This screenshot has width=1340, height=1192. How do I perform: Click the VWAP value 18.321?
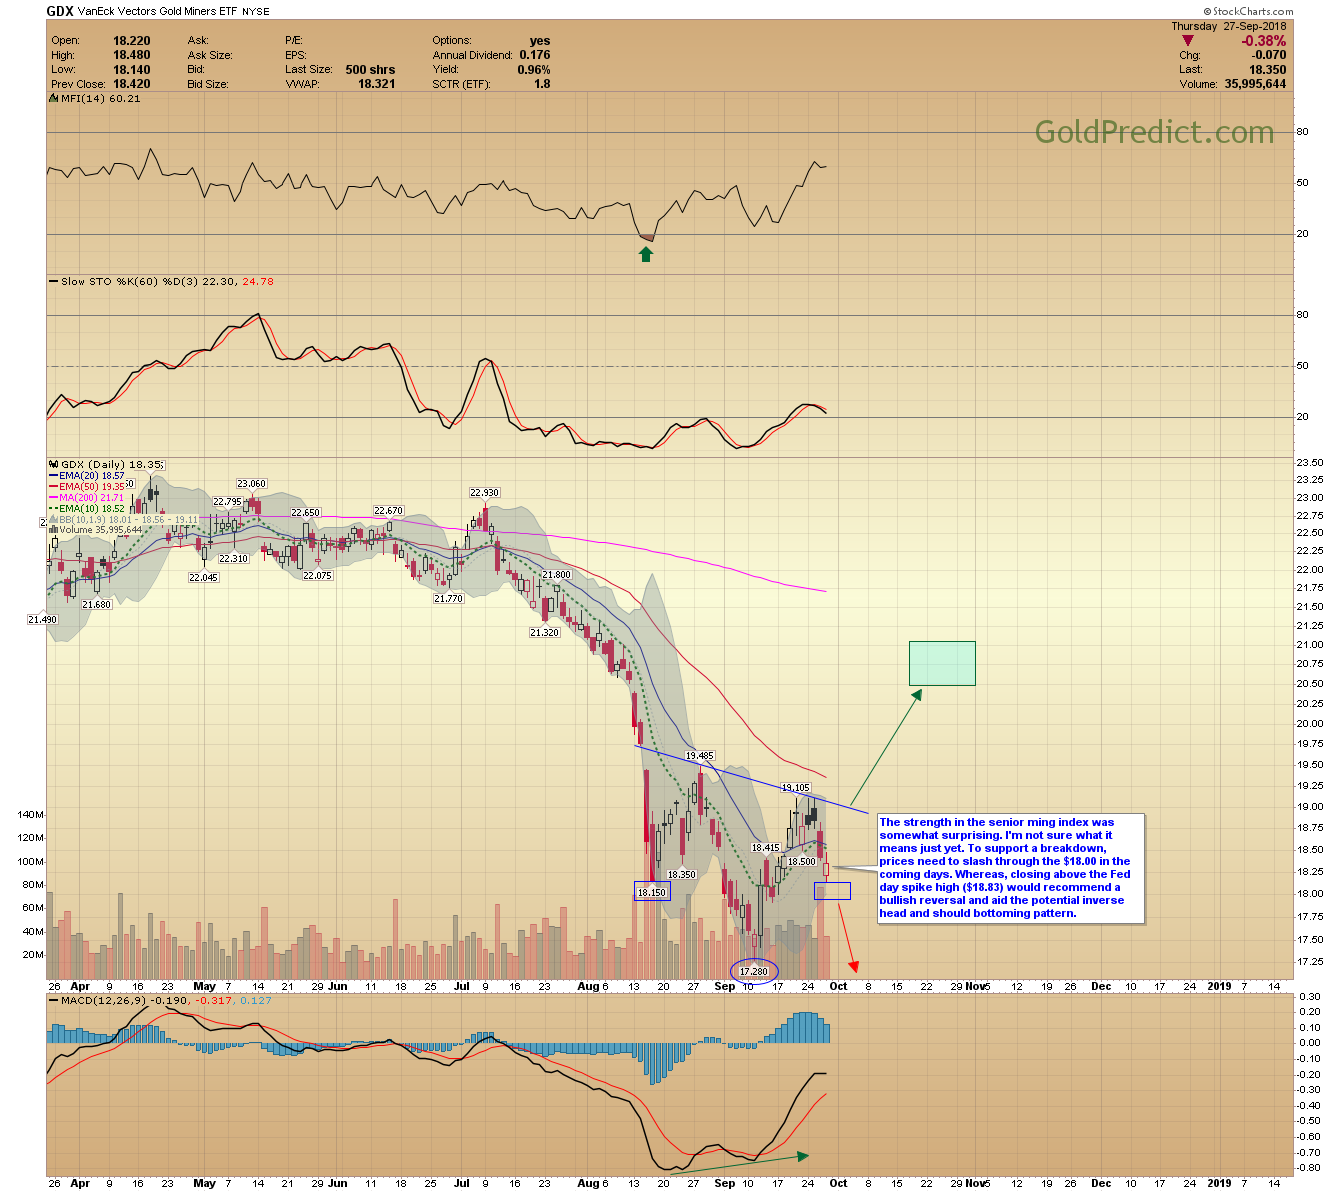[x=377, y=84]
